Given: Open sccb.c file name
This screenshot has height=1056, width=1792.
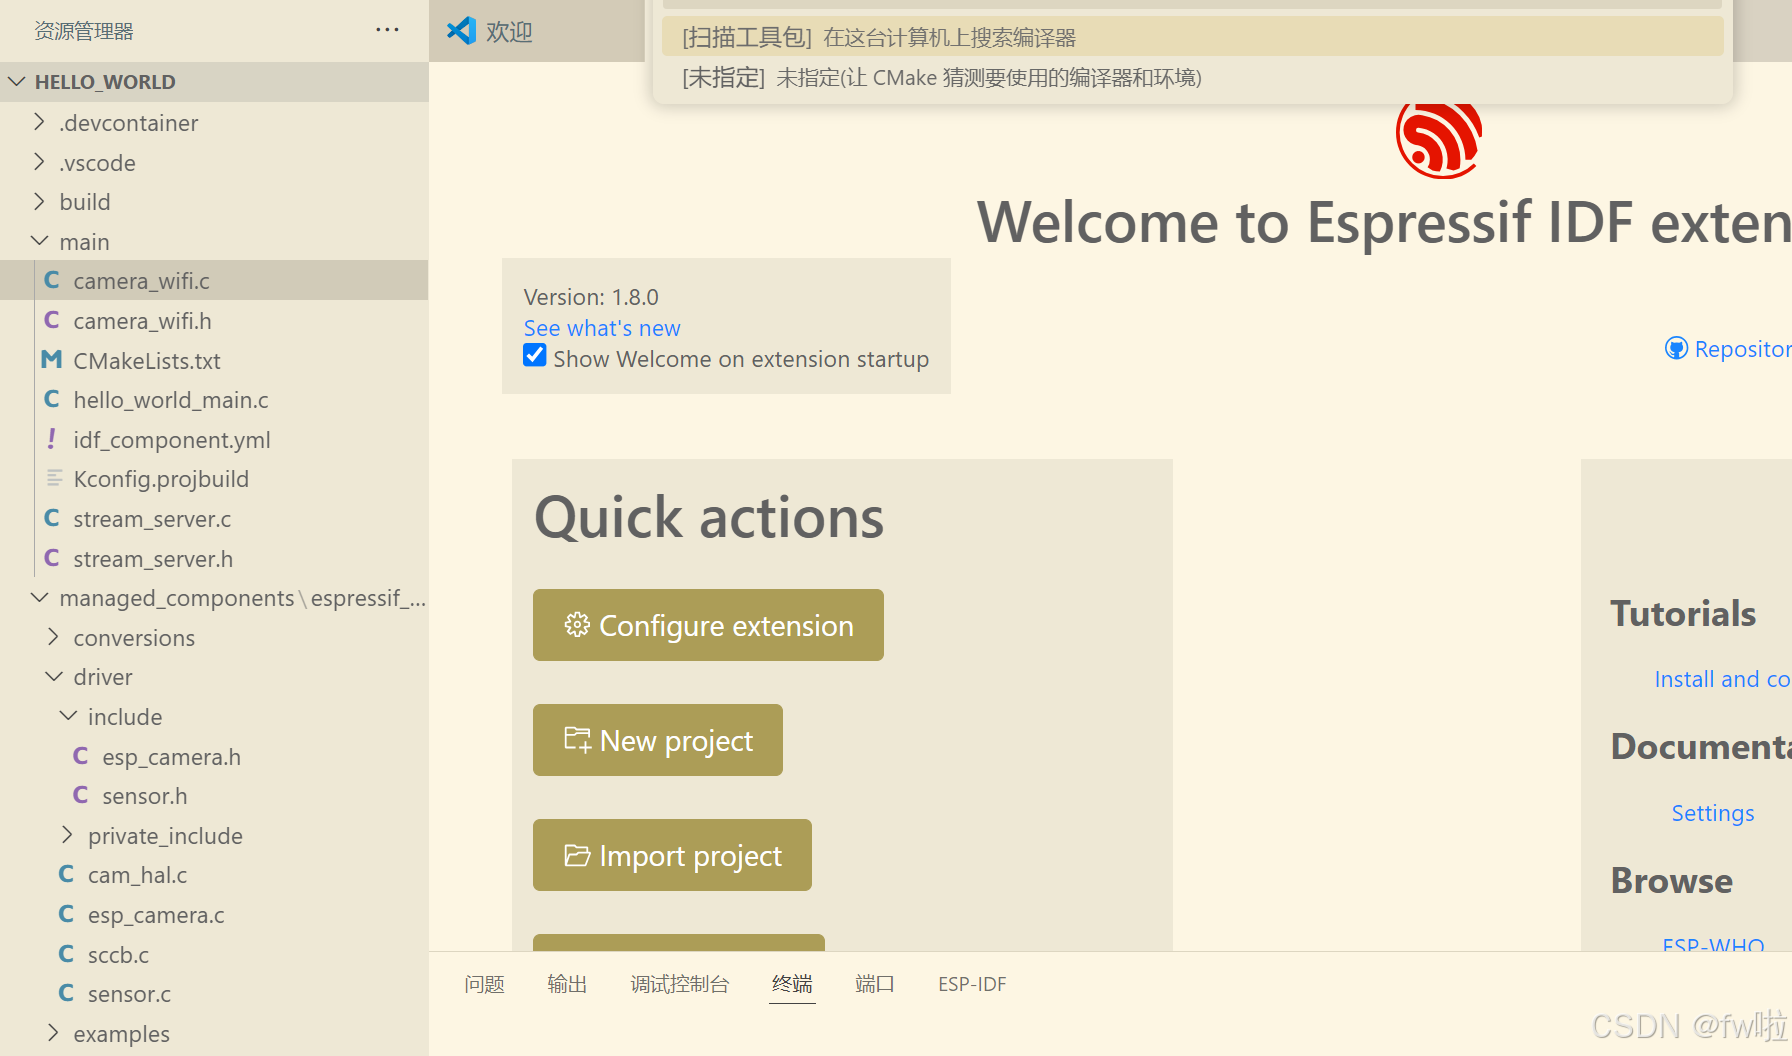Looking at the screenshot, I should (118, 955).
